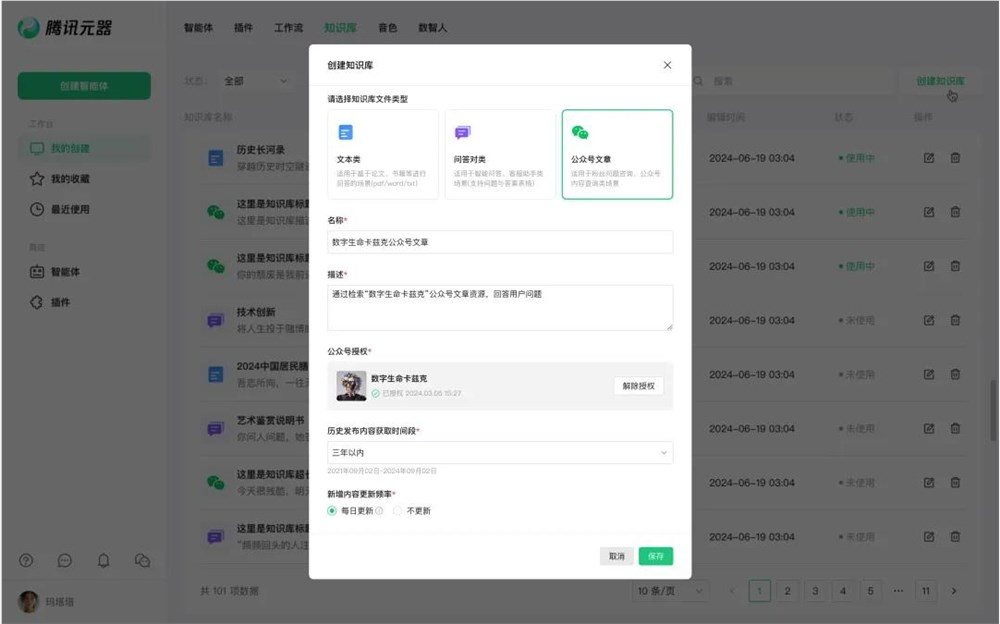
Task: Switch to the 工作流 tab
Action: 289,28
